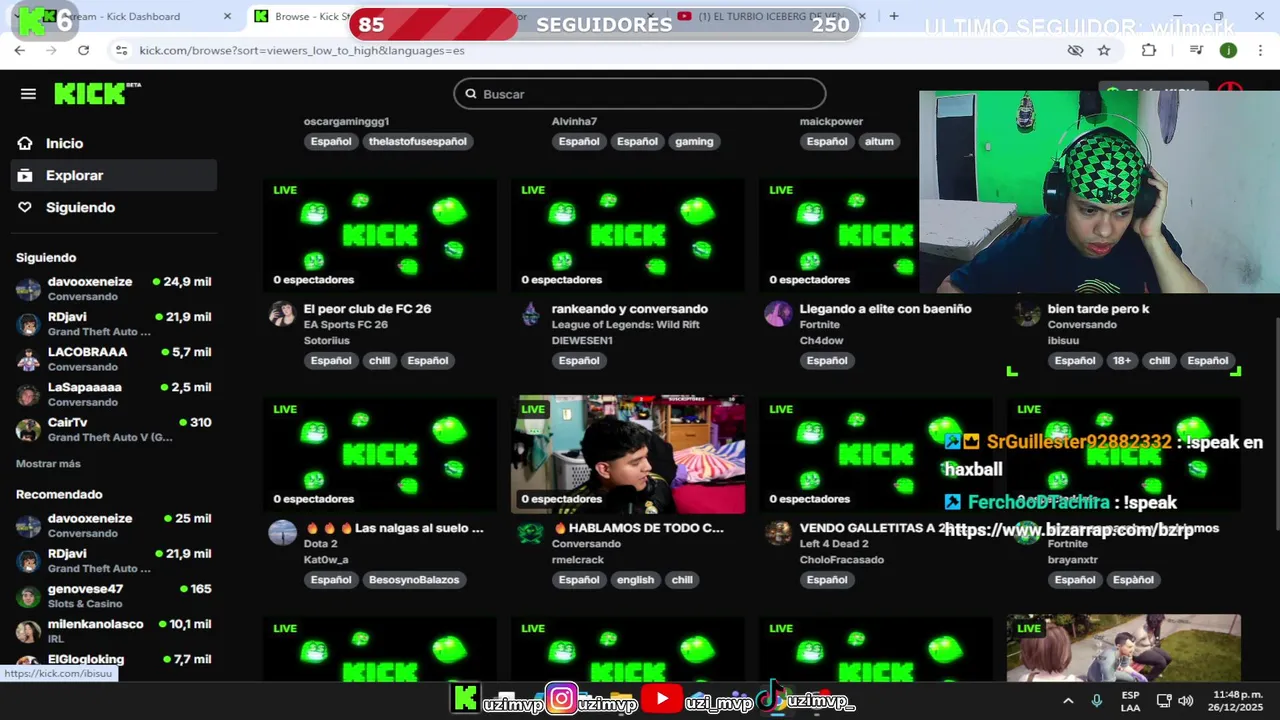Open the Kick hamburger sidebar menu

(28, 94)
